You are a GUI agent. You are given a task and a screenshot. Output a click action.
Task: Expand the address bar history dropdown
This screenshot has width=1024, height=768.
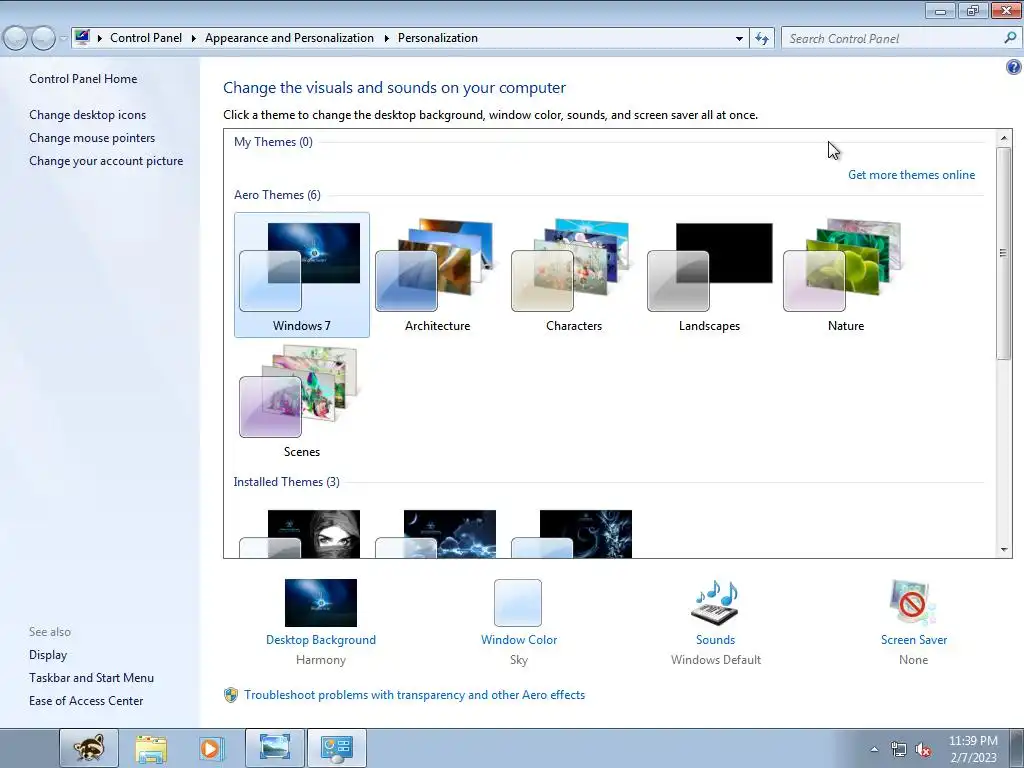pos(739,39)
